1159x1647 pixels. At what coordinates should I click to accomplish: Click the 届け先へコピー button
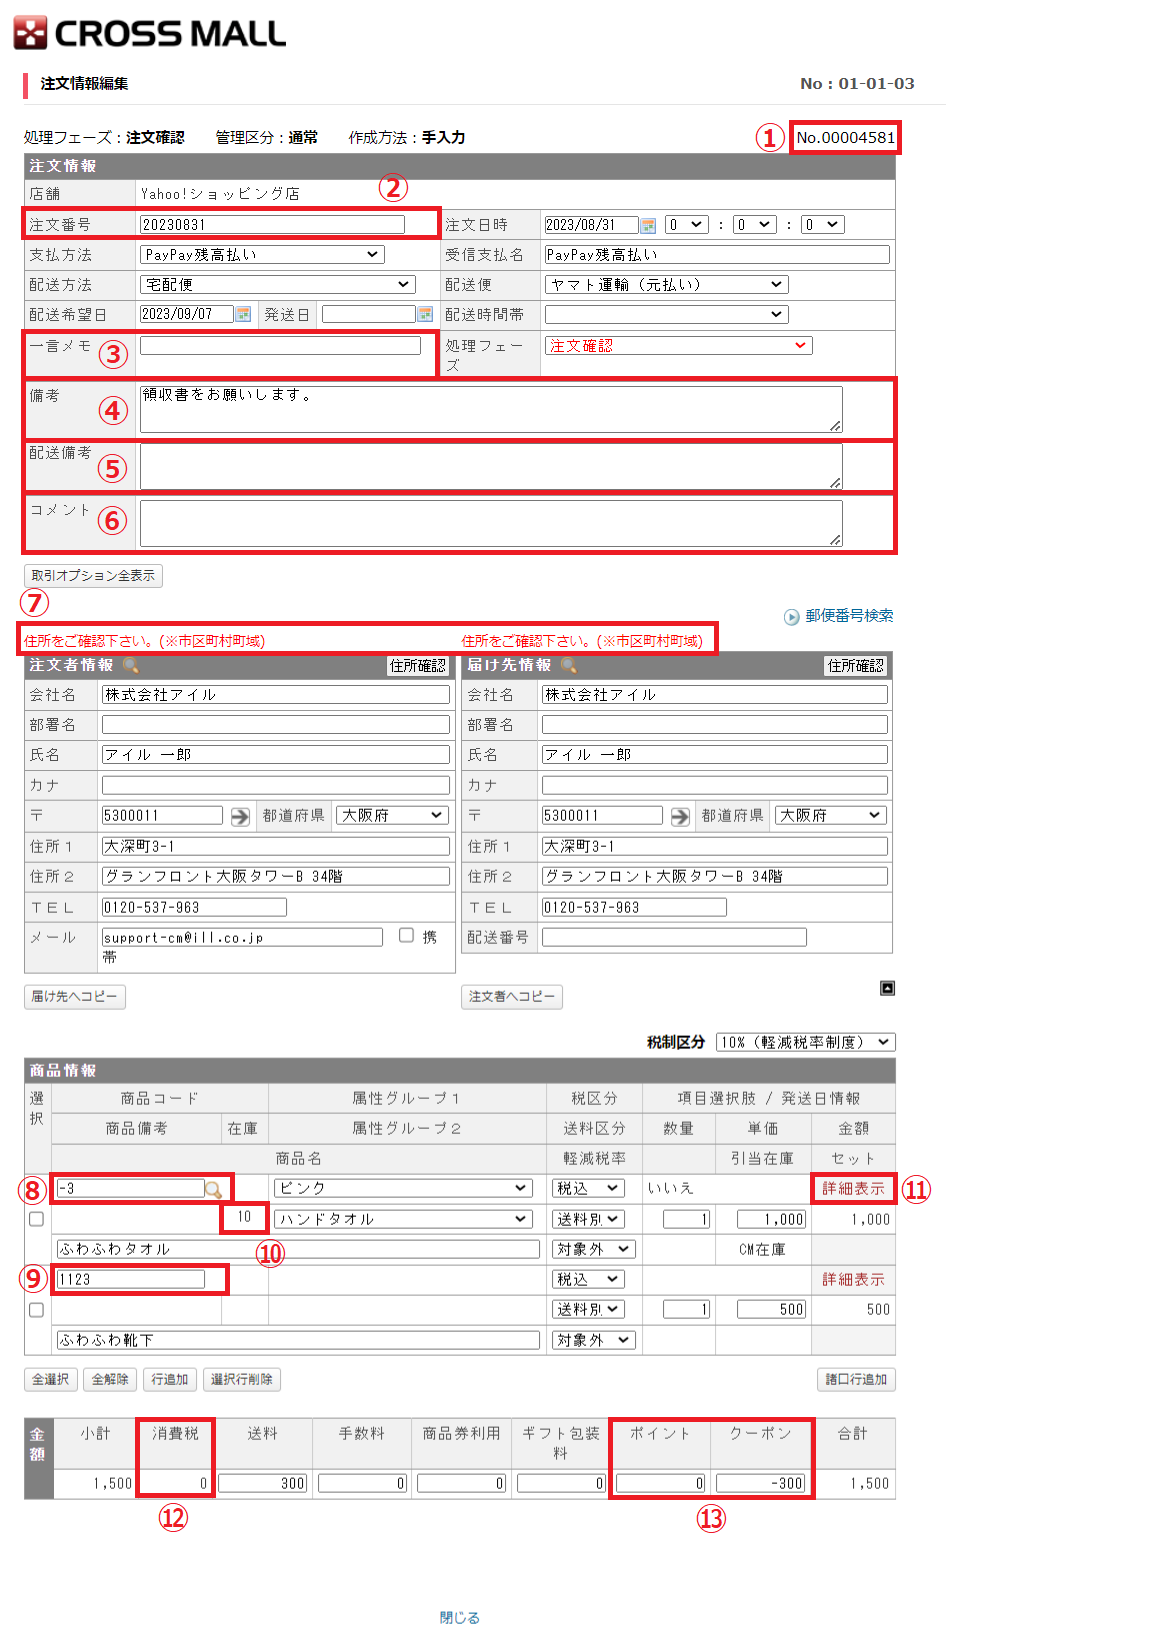tap(75, 997)
